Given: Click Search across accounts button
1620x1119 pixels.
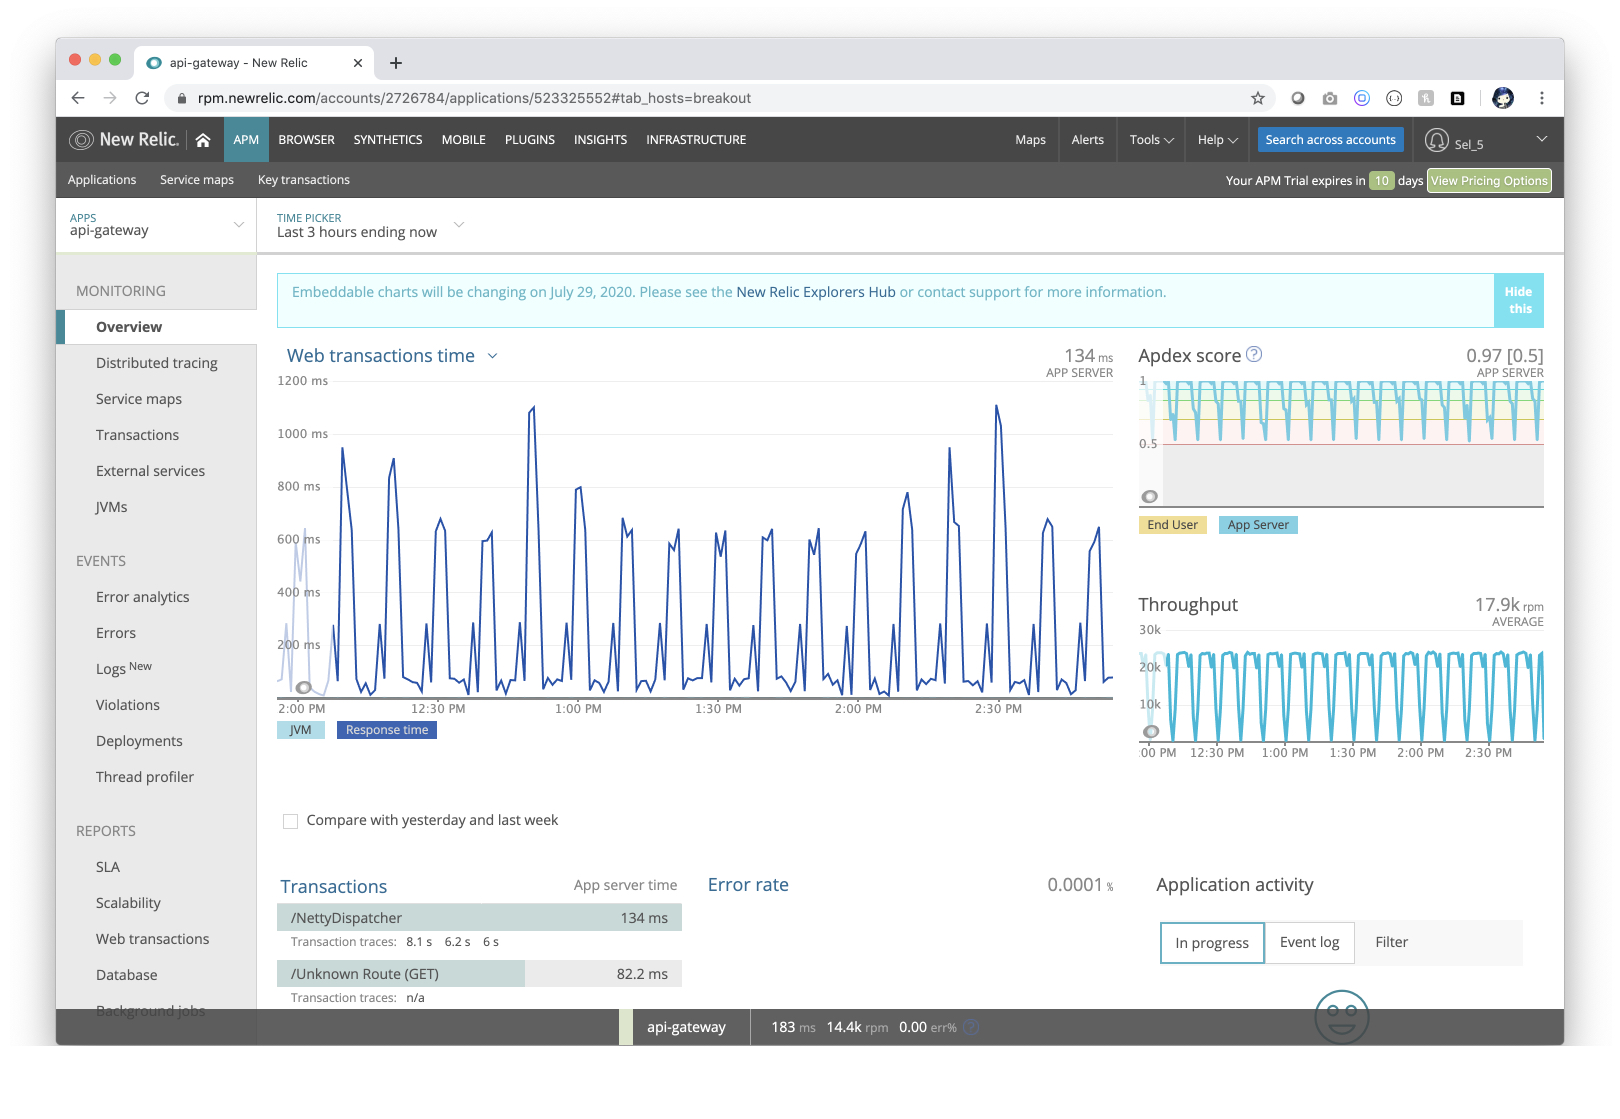Looking at the screenshot, I should pyautogui.click(x=1330, y=140).
